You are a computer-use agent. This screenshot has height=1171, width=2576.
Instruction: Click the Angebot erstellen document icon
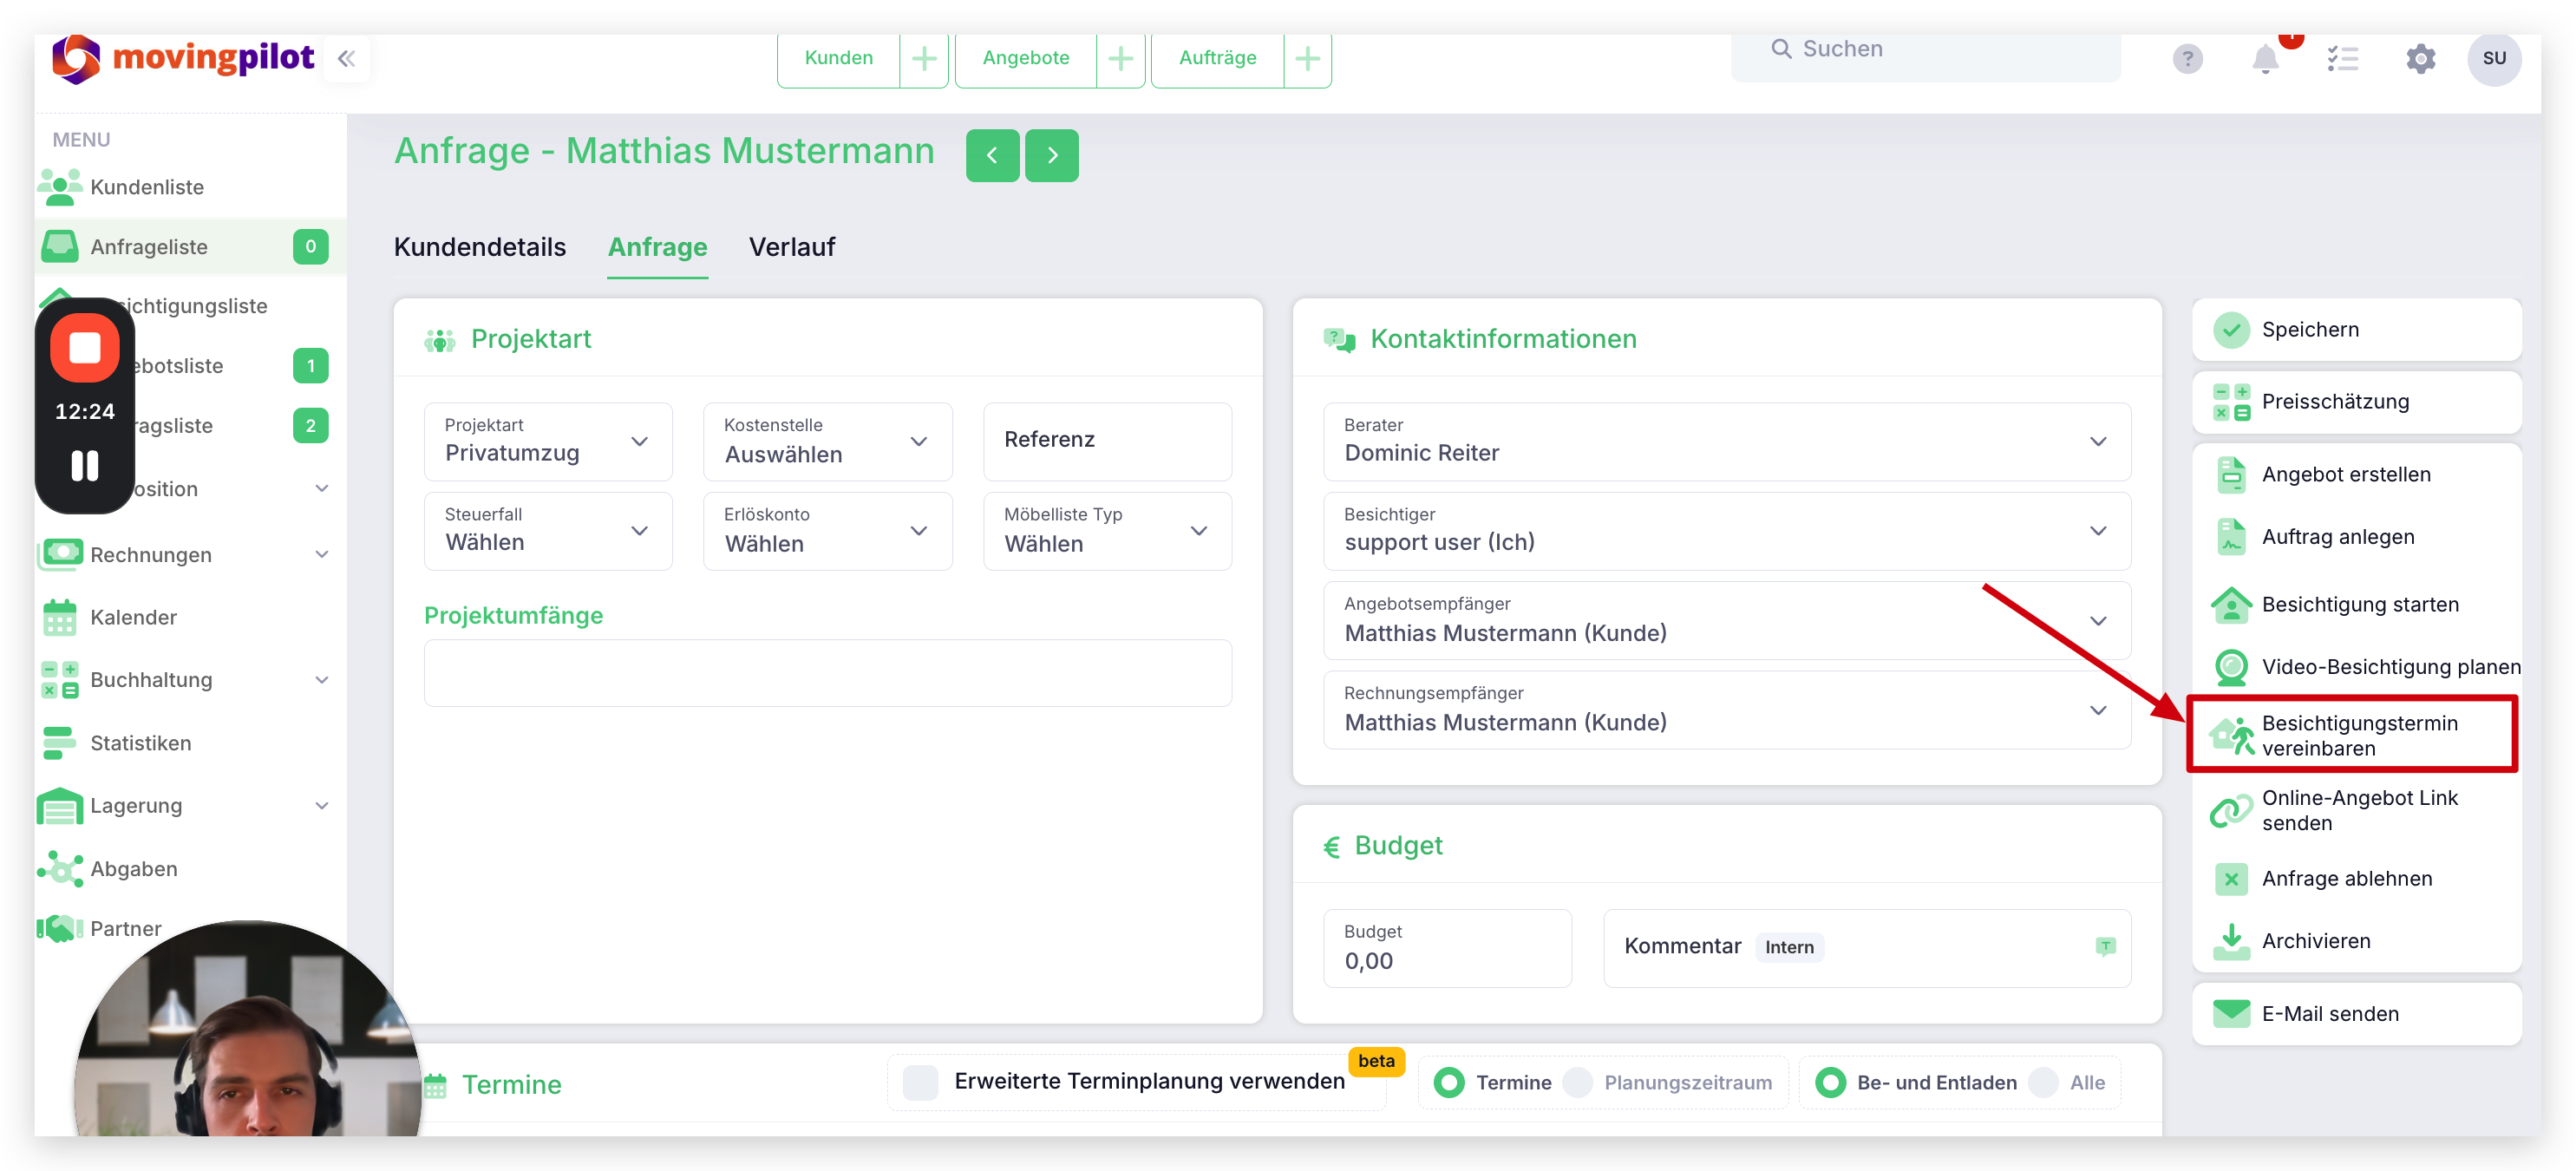pos(2230,475)
